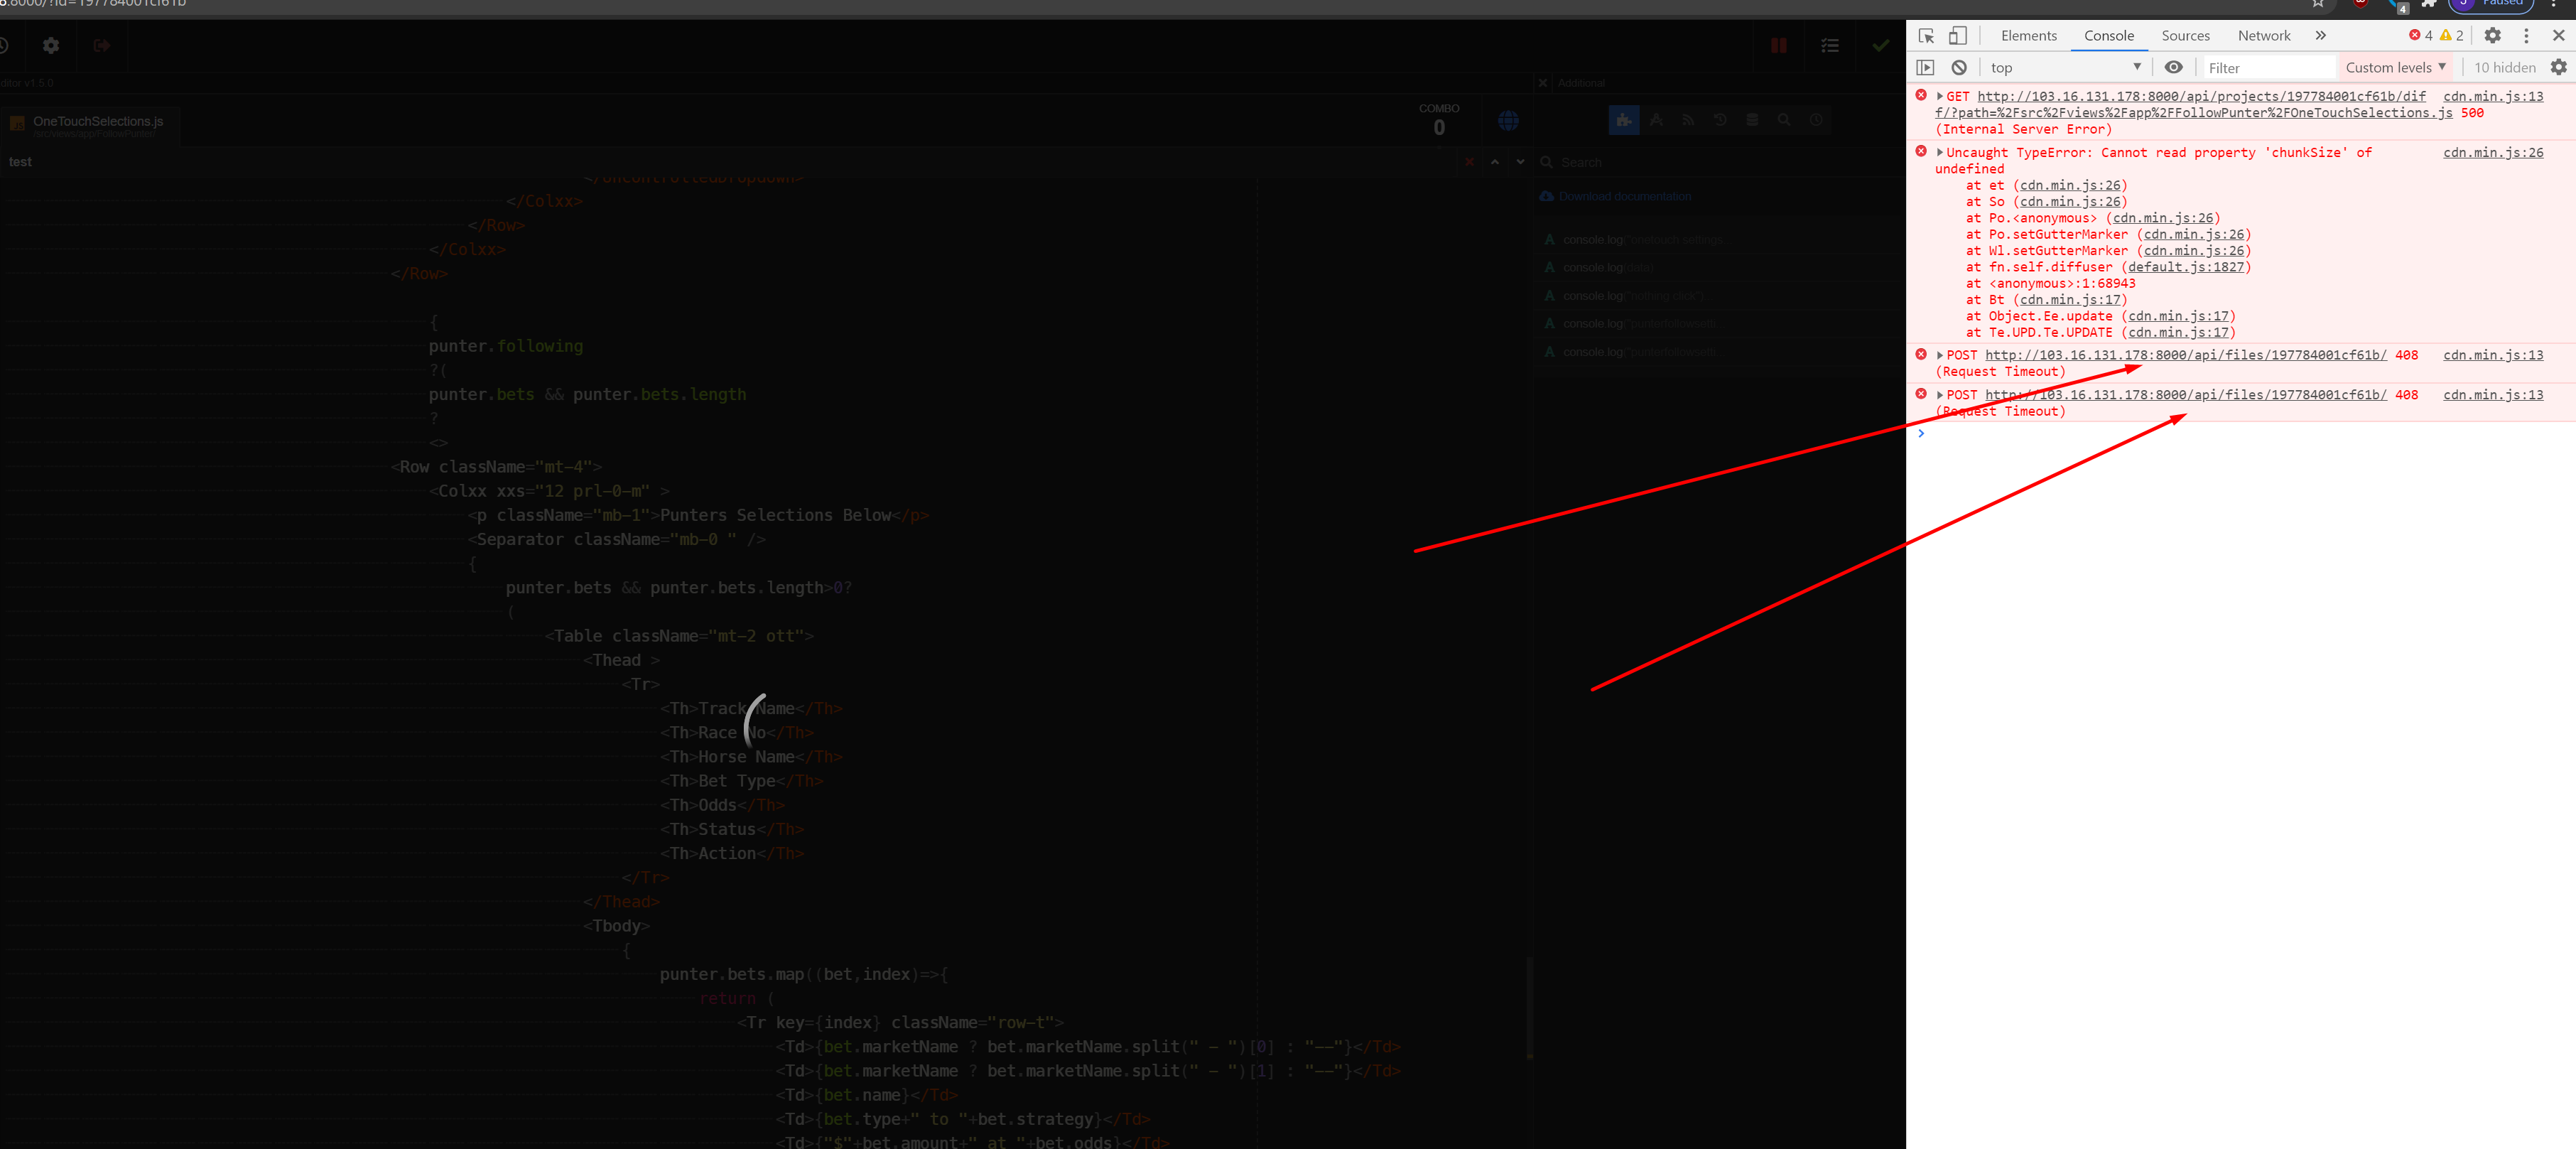Open the three-dot DevTools customize menu
The width and height of the screenshot is (2576, 1149).
pos(2526,36)
